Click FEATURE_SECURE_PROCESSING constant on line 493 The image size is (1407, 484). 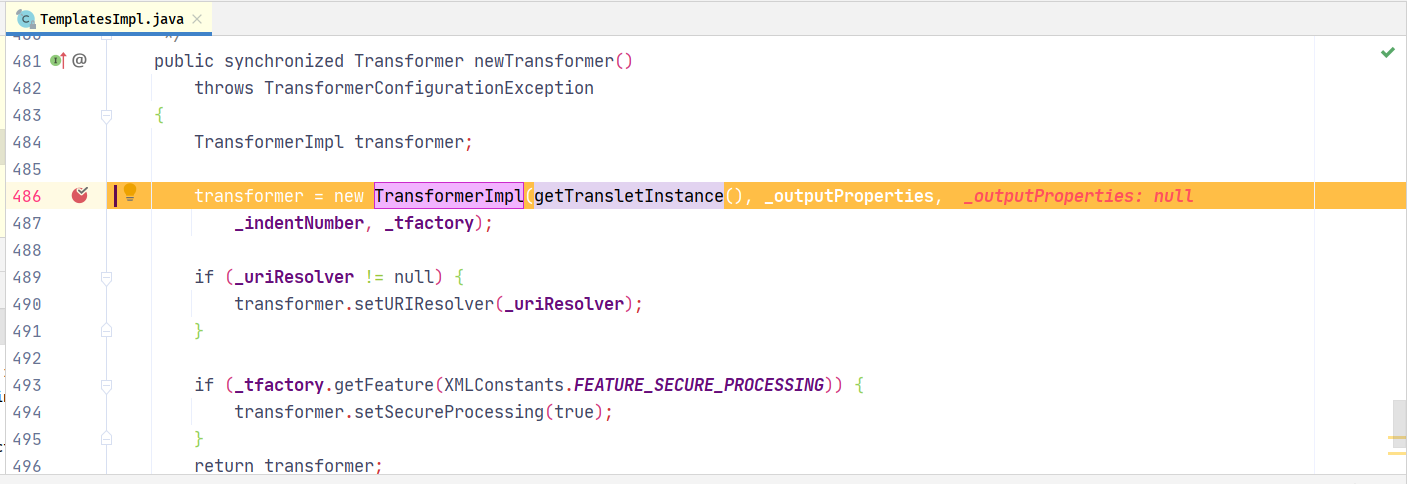tap(699, 385)
